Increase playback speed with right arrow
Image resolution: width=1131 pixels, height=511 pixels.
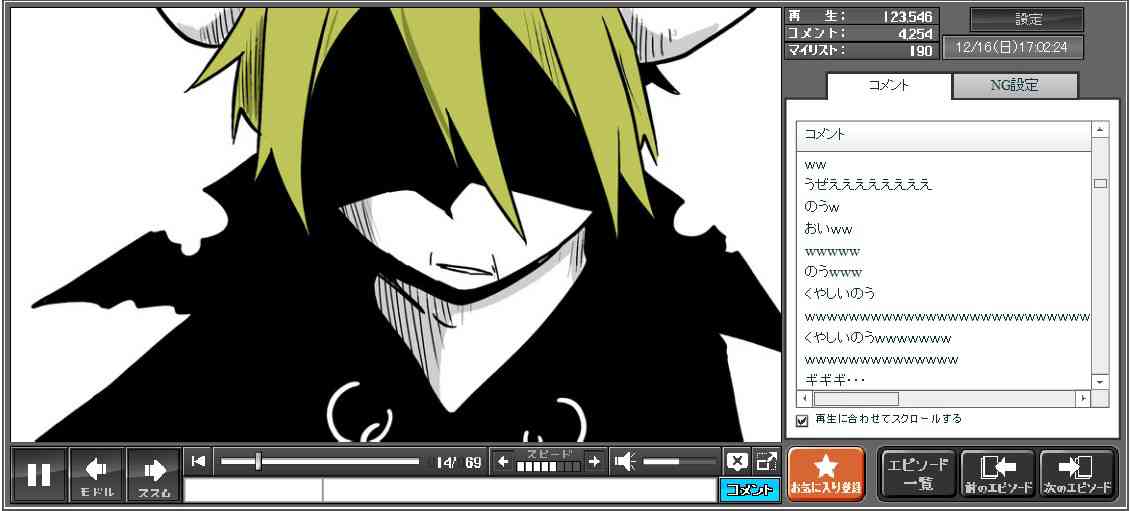[x=594, y=461]
